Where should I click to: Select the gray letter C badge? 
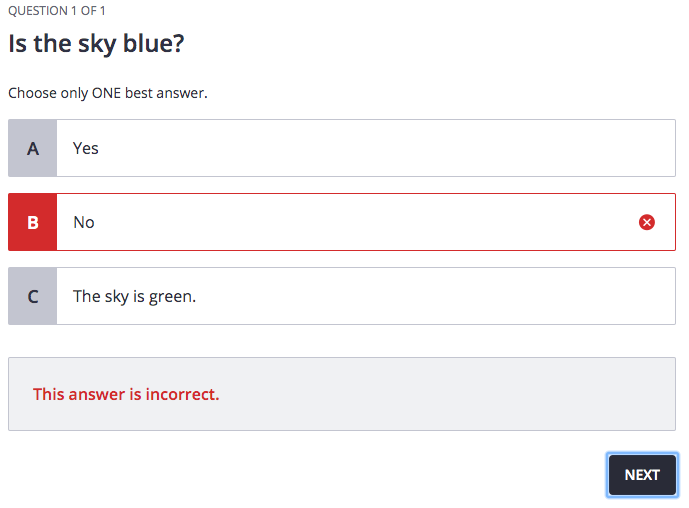pos(33,296)
